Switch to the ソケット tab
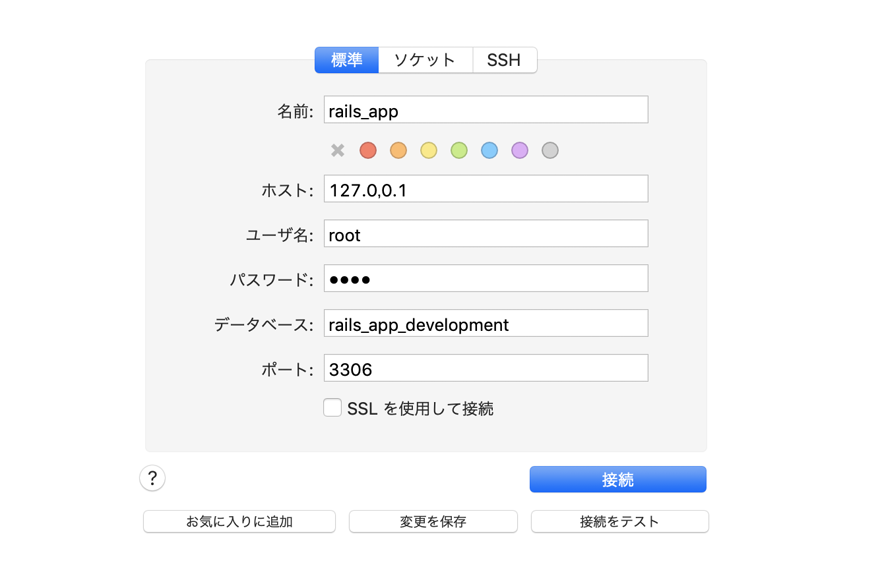 (425, 60)
